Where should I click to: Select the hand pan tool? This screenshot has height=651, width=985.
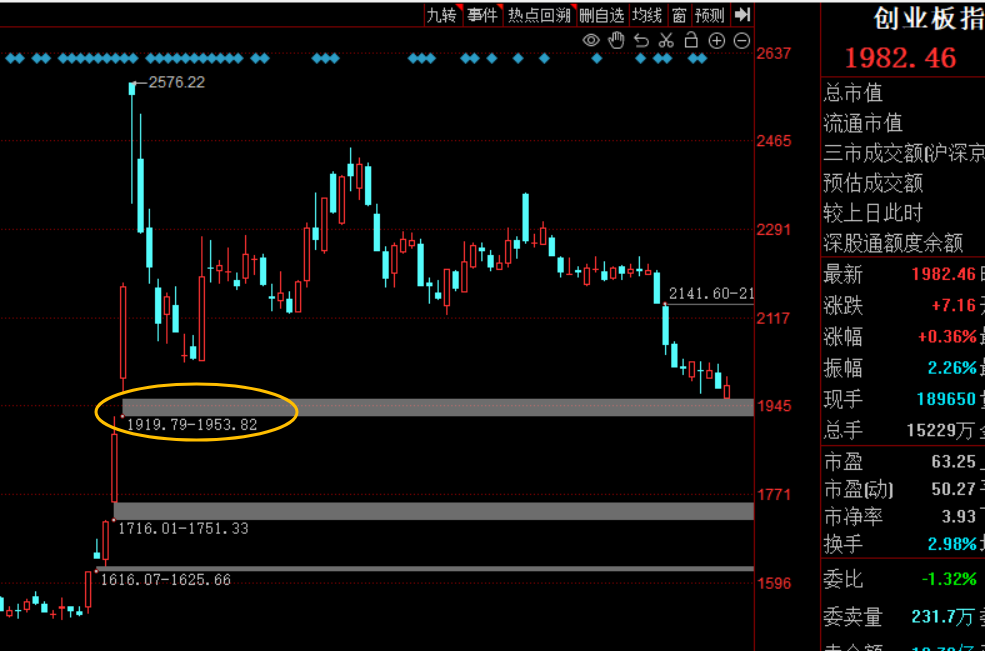(616, 40)
